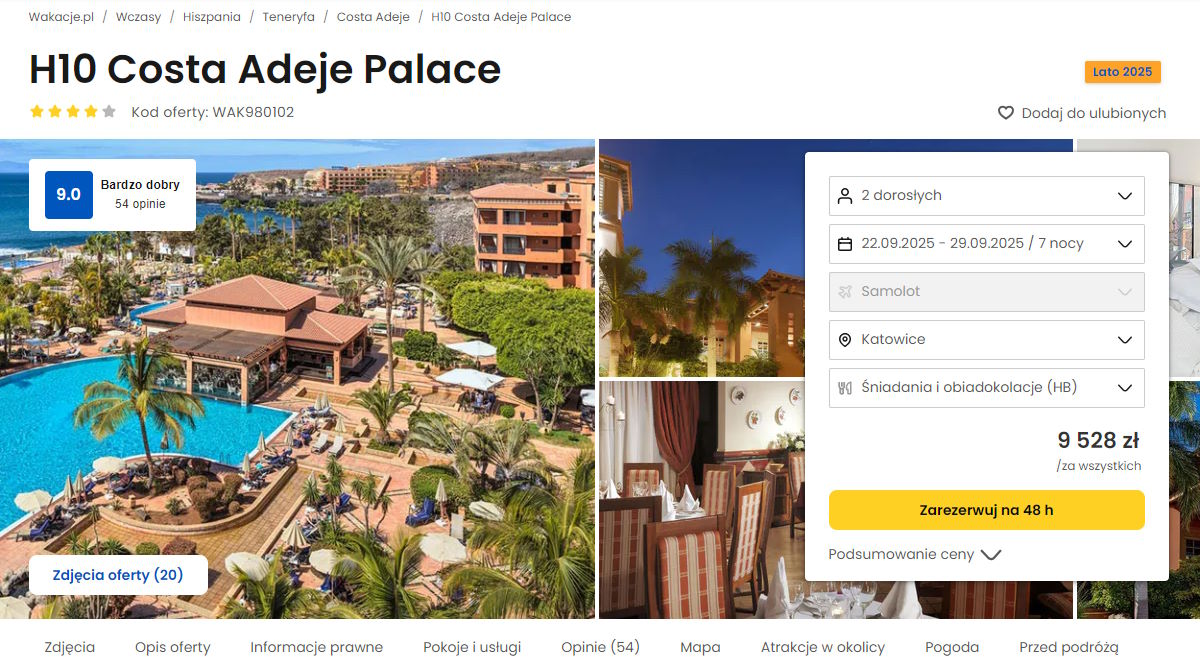Screen dimensions: 1200x665
Task: Click the 9.0 rating score badge
Action: tap(69, 195)
